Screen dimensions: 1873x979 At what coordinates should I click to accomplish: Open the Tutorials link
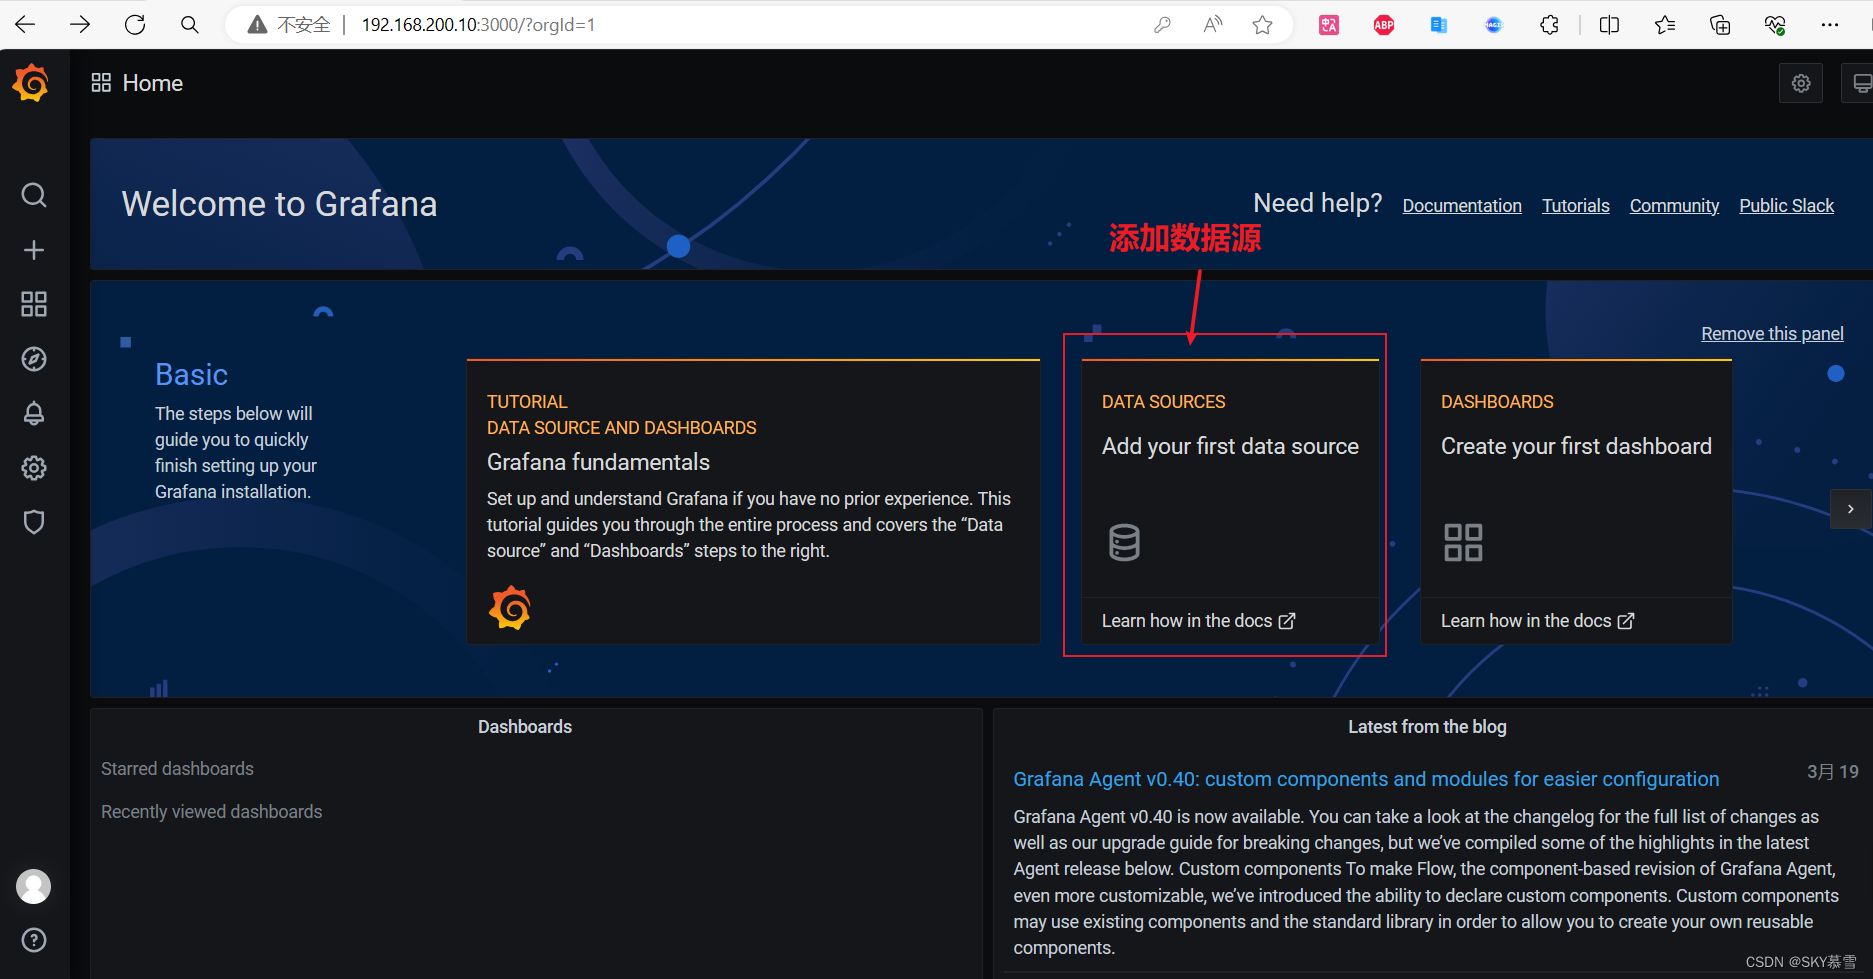point(1575,206)
